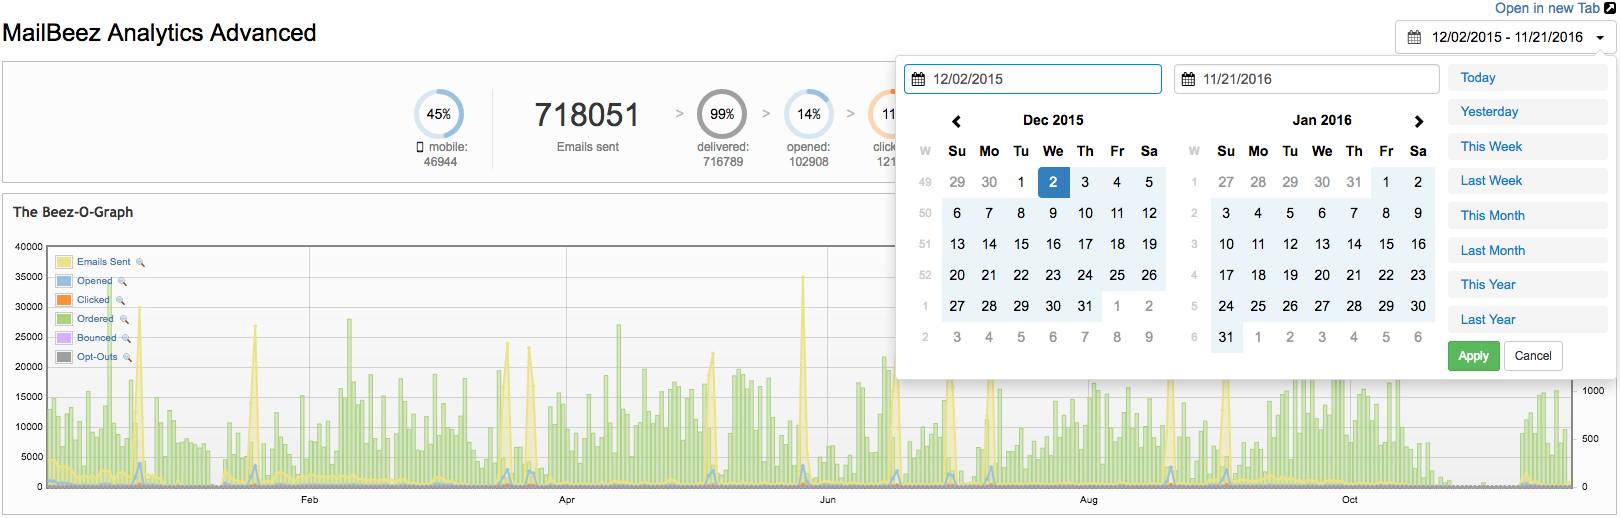Viewport: 1620px width, 518px height.
Task: Select the Last Week preset range
Action: tap(1527, 181)
